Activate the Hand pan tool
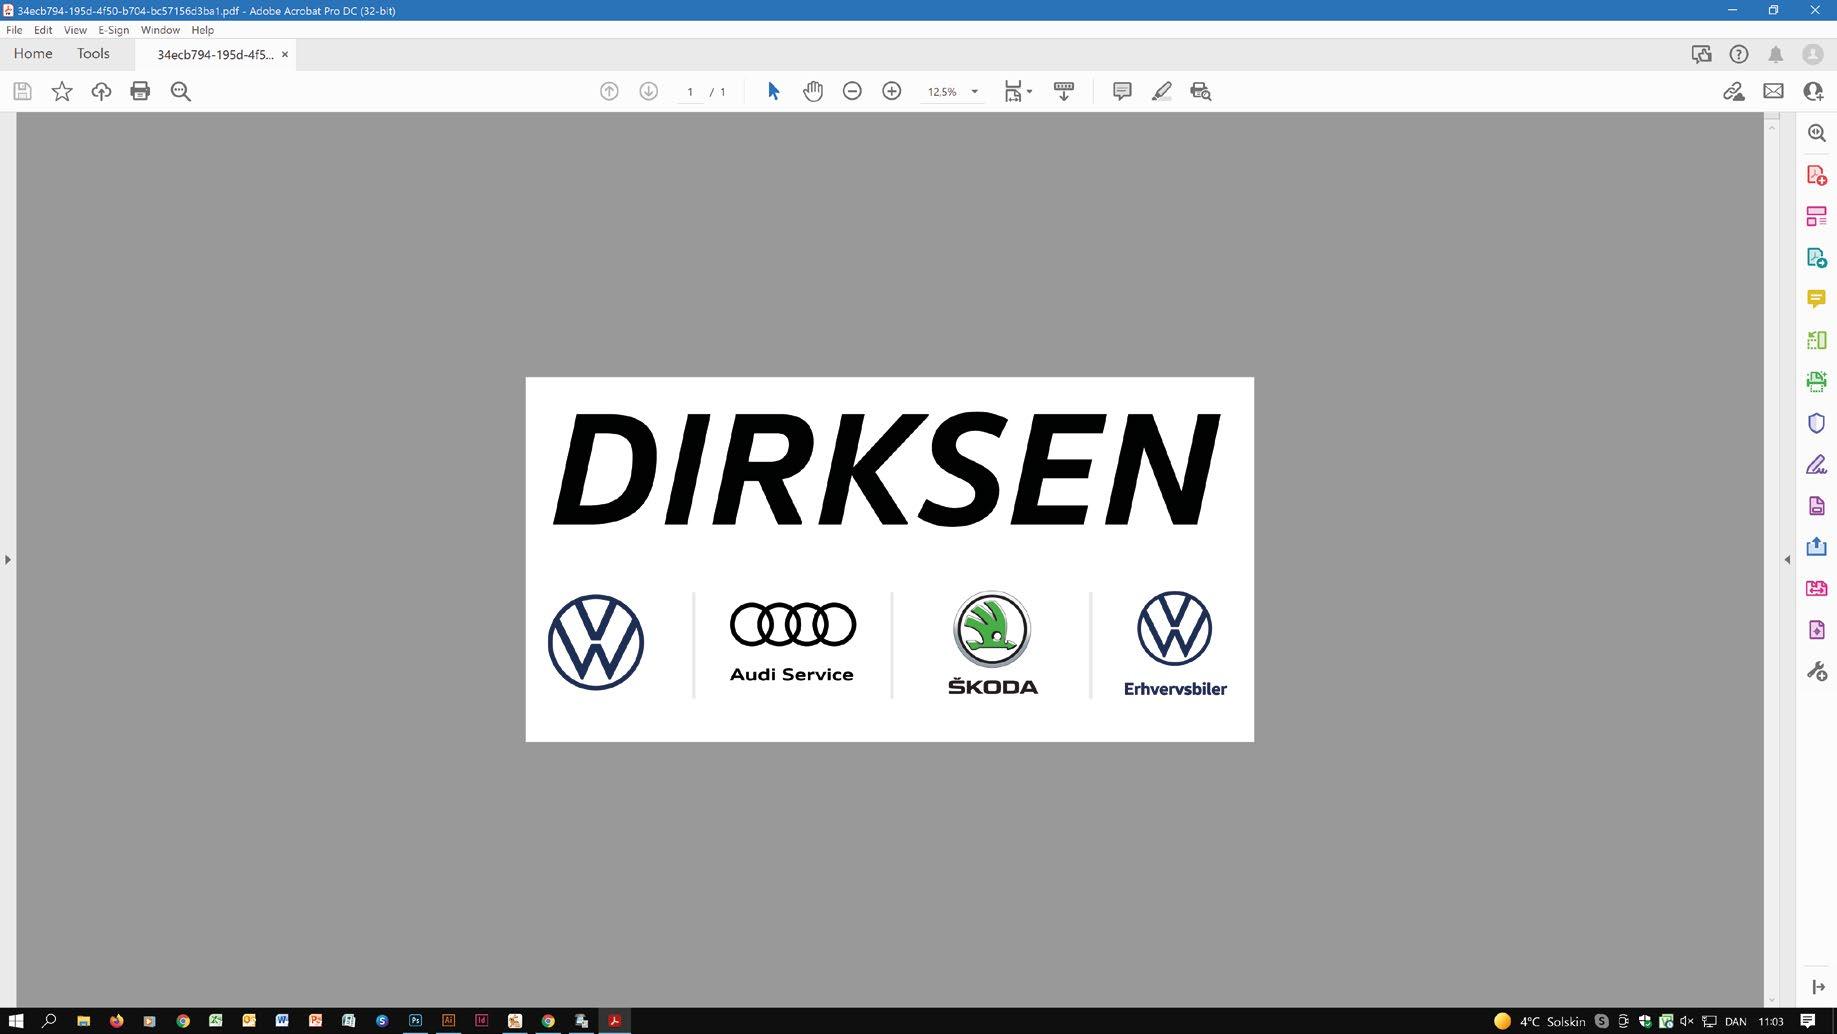The image size is (1837, 1034). pyautogui.click(x=813, y=91)
